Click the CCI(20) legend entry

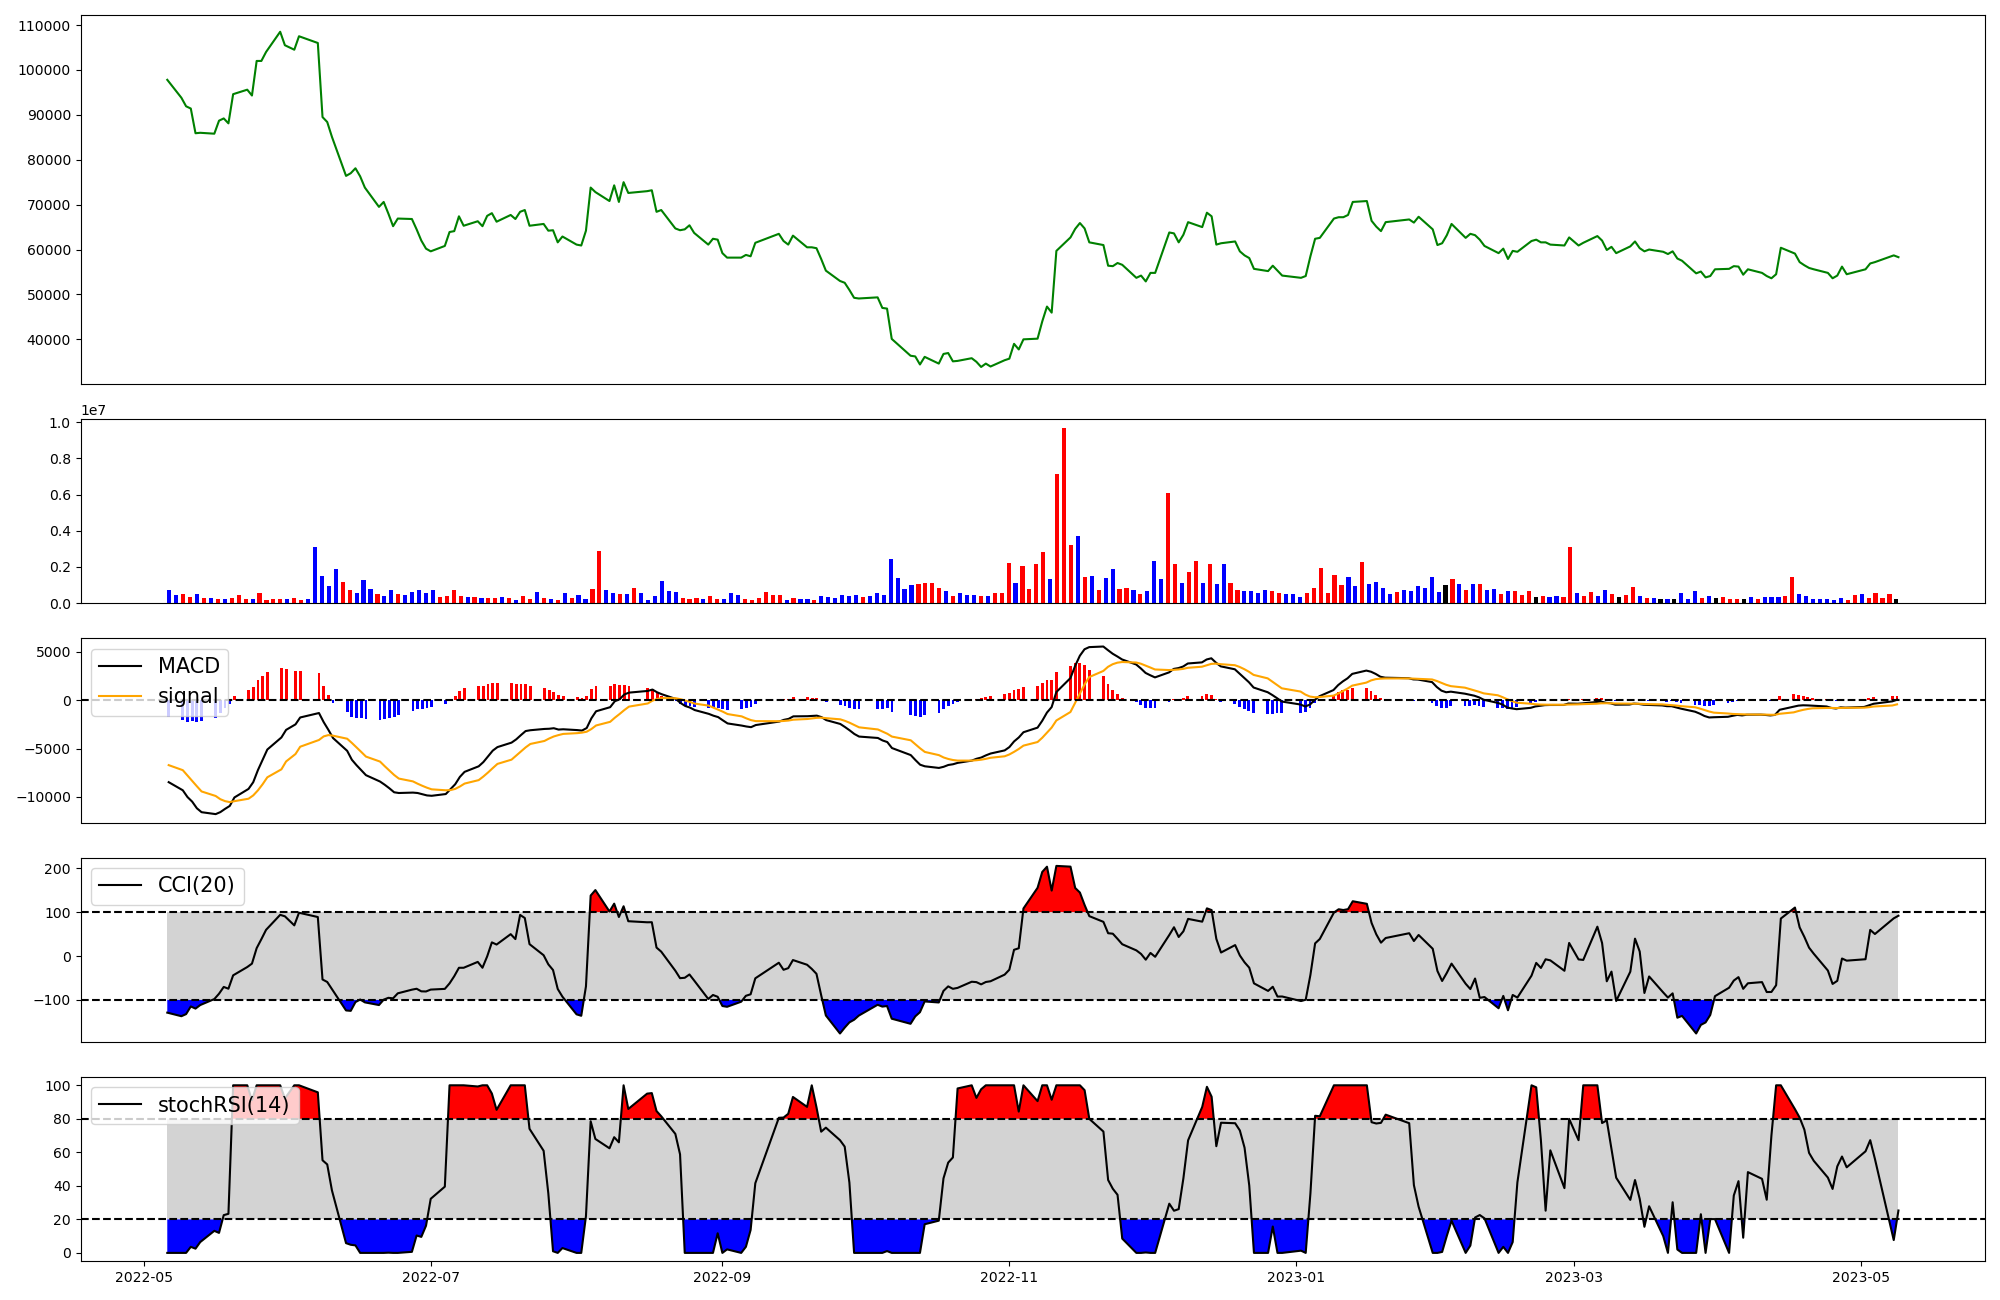tap(195, 885)
